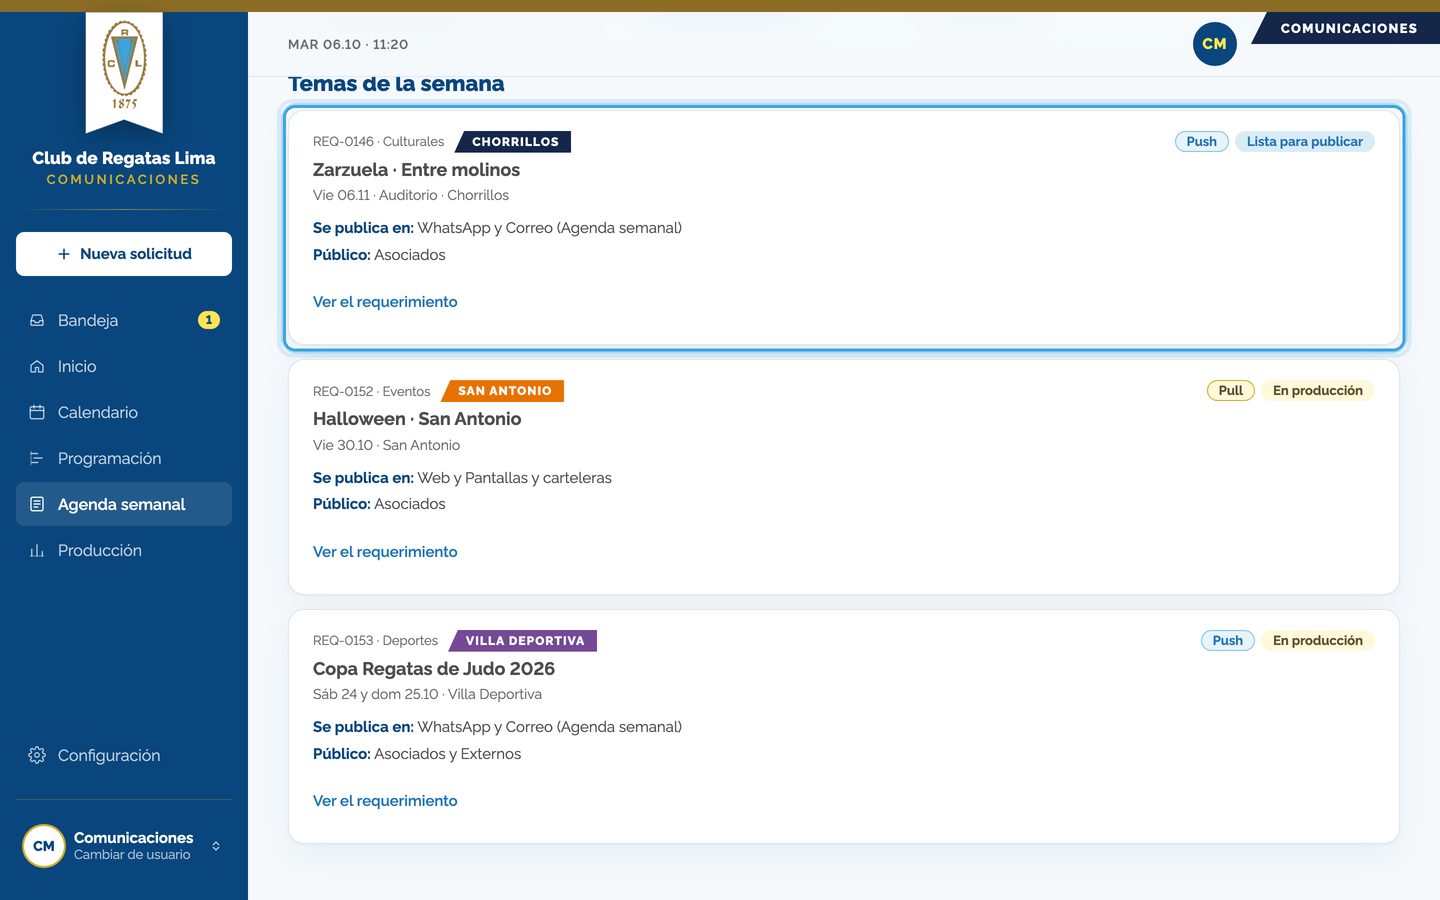Click the CM avatar in the top header
Image resolution: width=1440 pixels, height=900 pixels.
click(1214, 44)
